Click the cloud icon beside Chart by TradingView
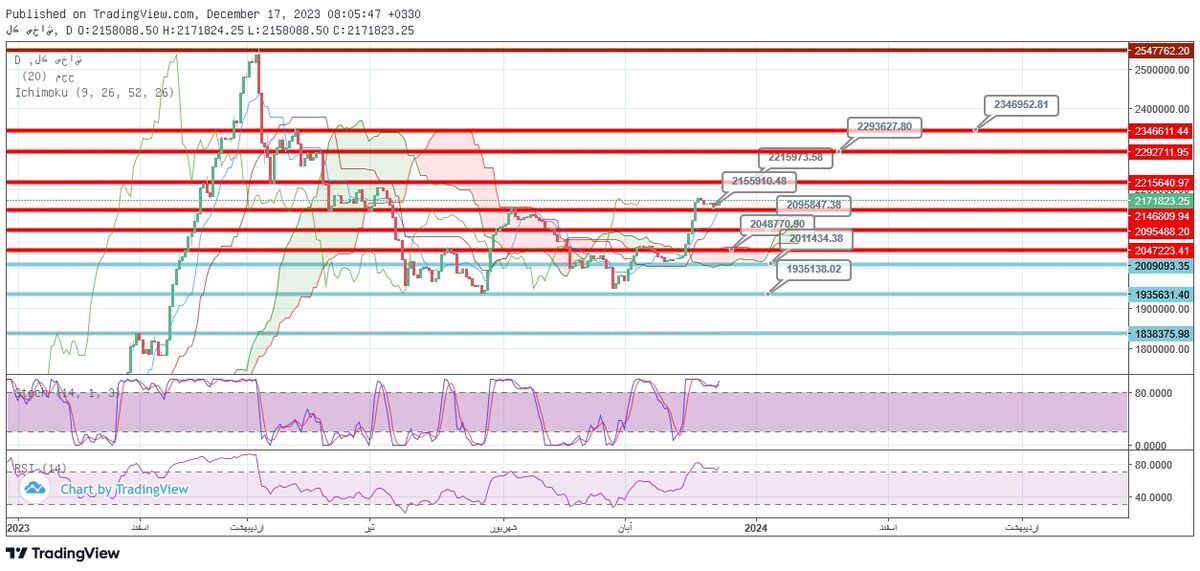Image resolution: width=1200 pixels, height=571 pixels. tap(36, 489)
